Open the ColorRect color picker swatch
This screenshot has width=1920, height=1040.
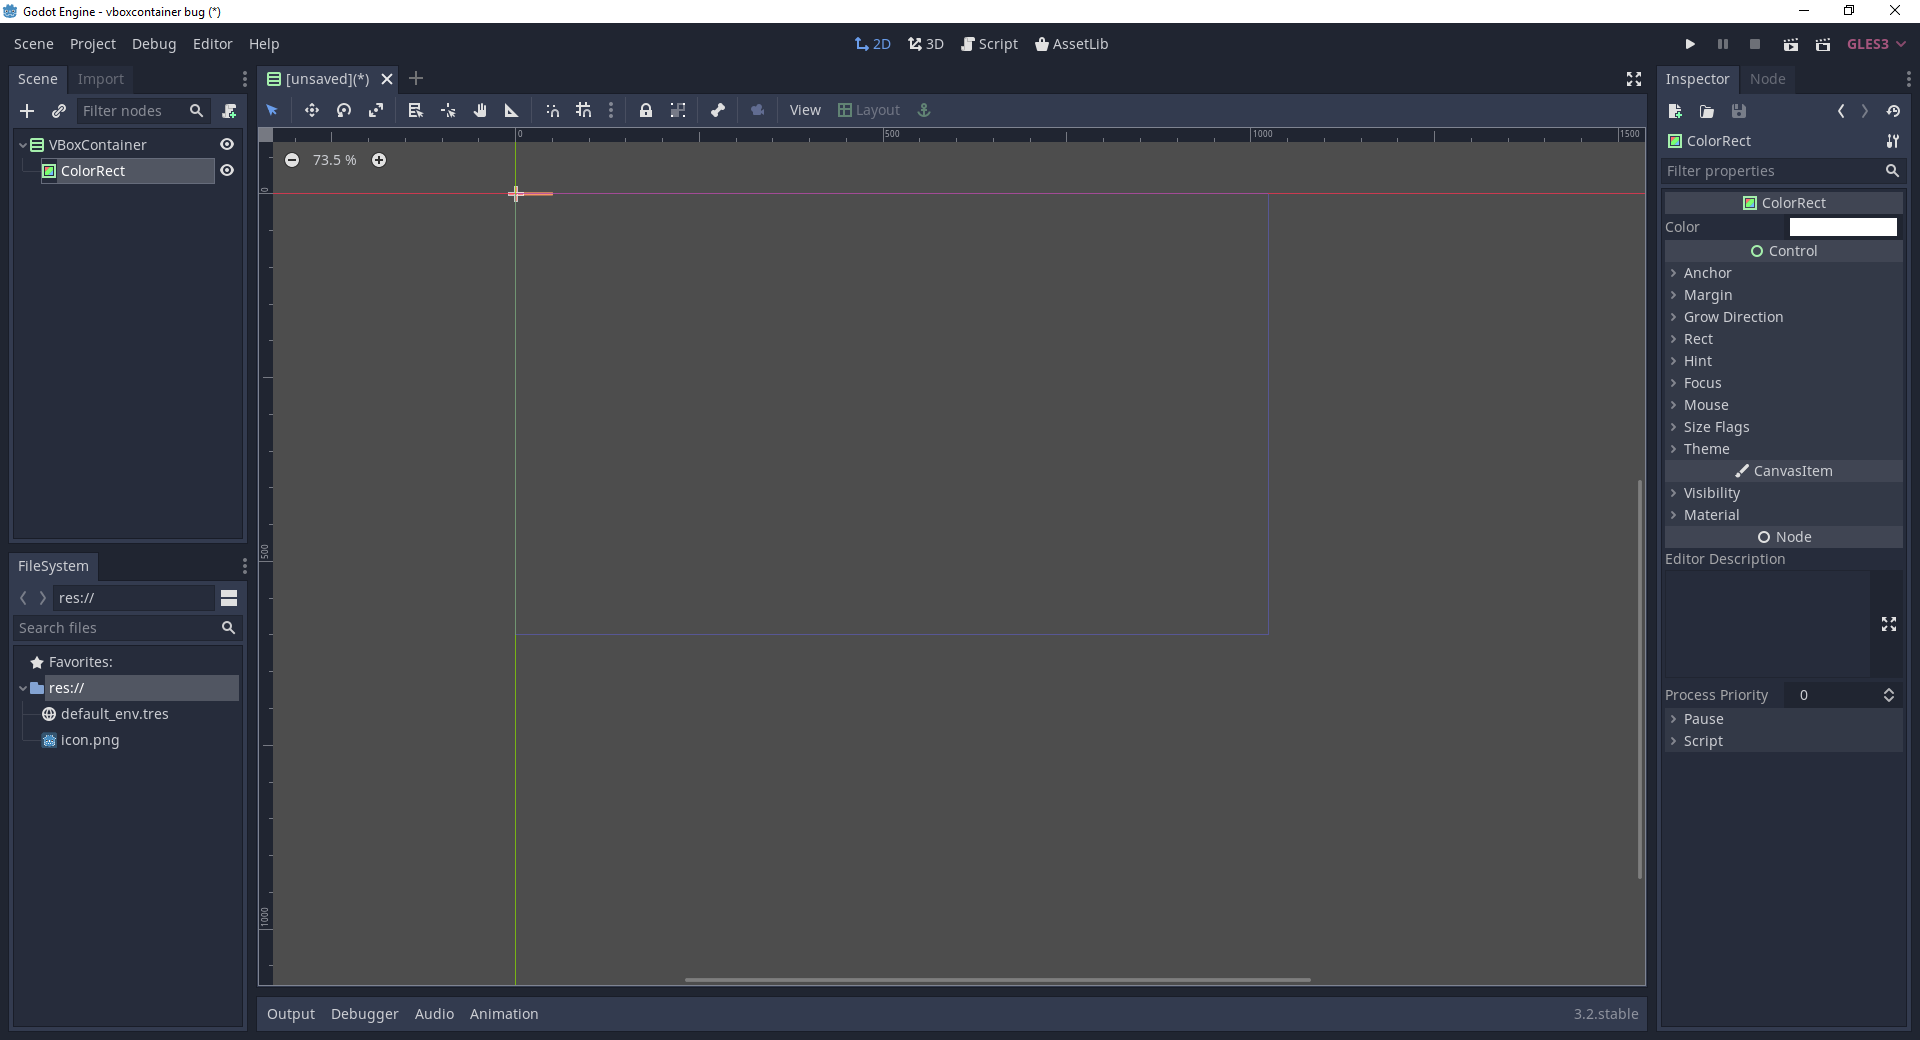(x=1843, y=227)
